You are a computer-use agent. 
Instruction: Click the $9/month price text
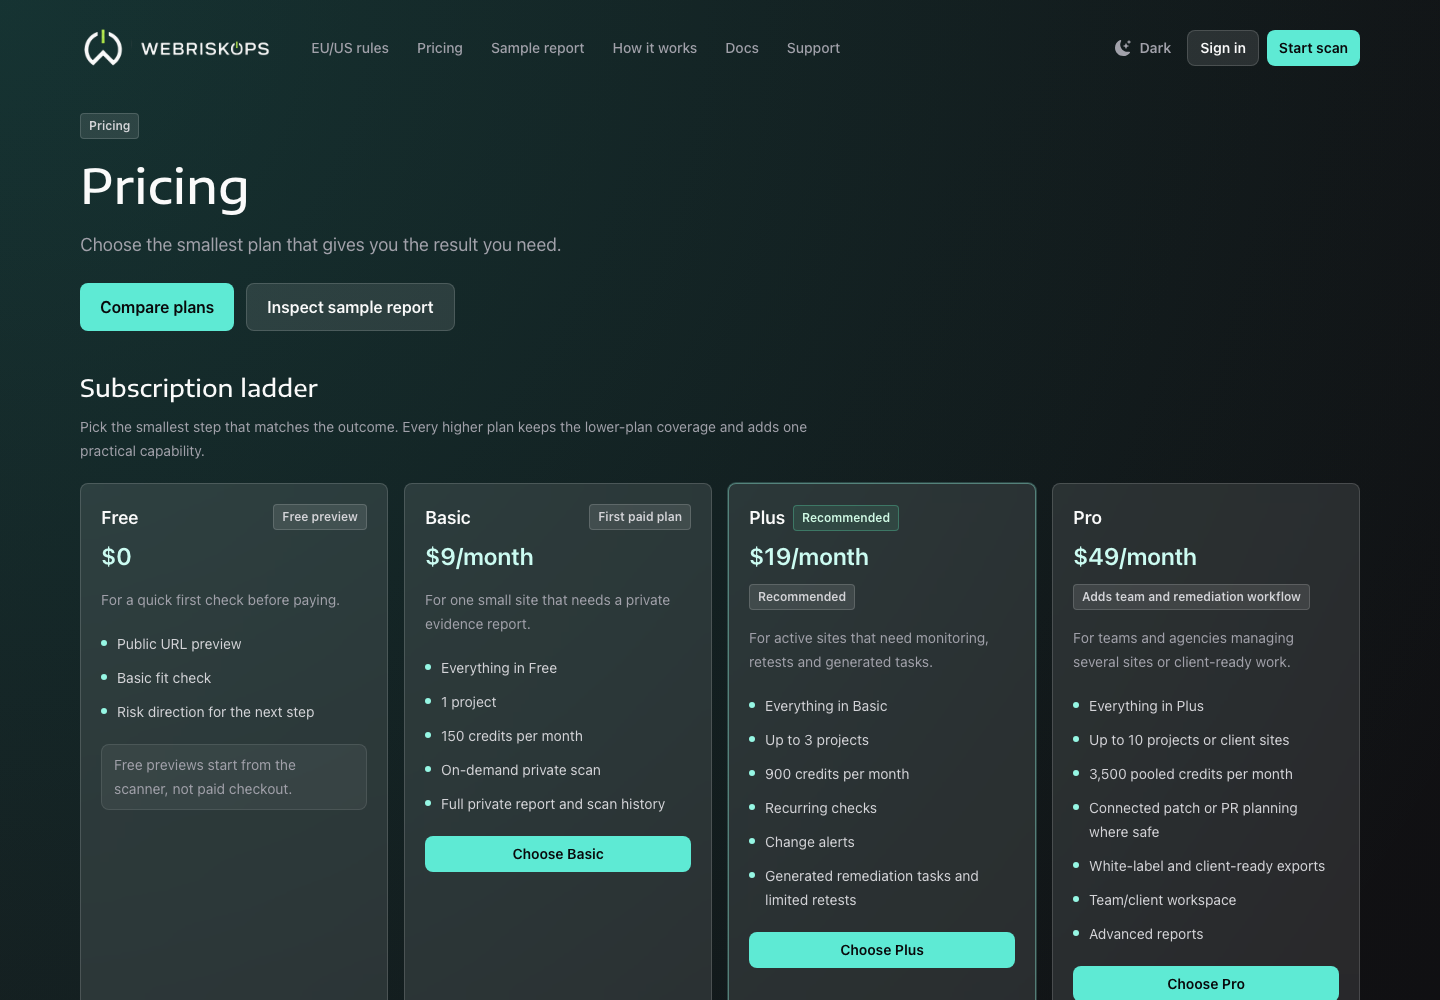[x=479, y=557]
